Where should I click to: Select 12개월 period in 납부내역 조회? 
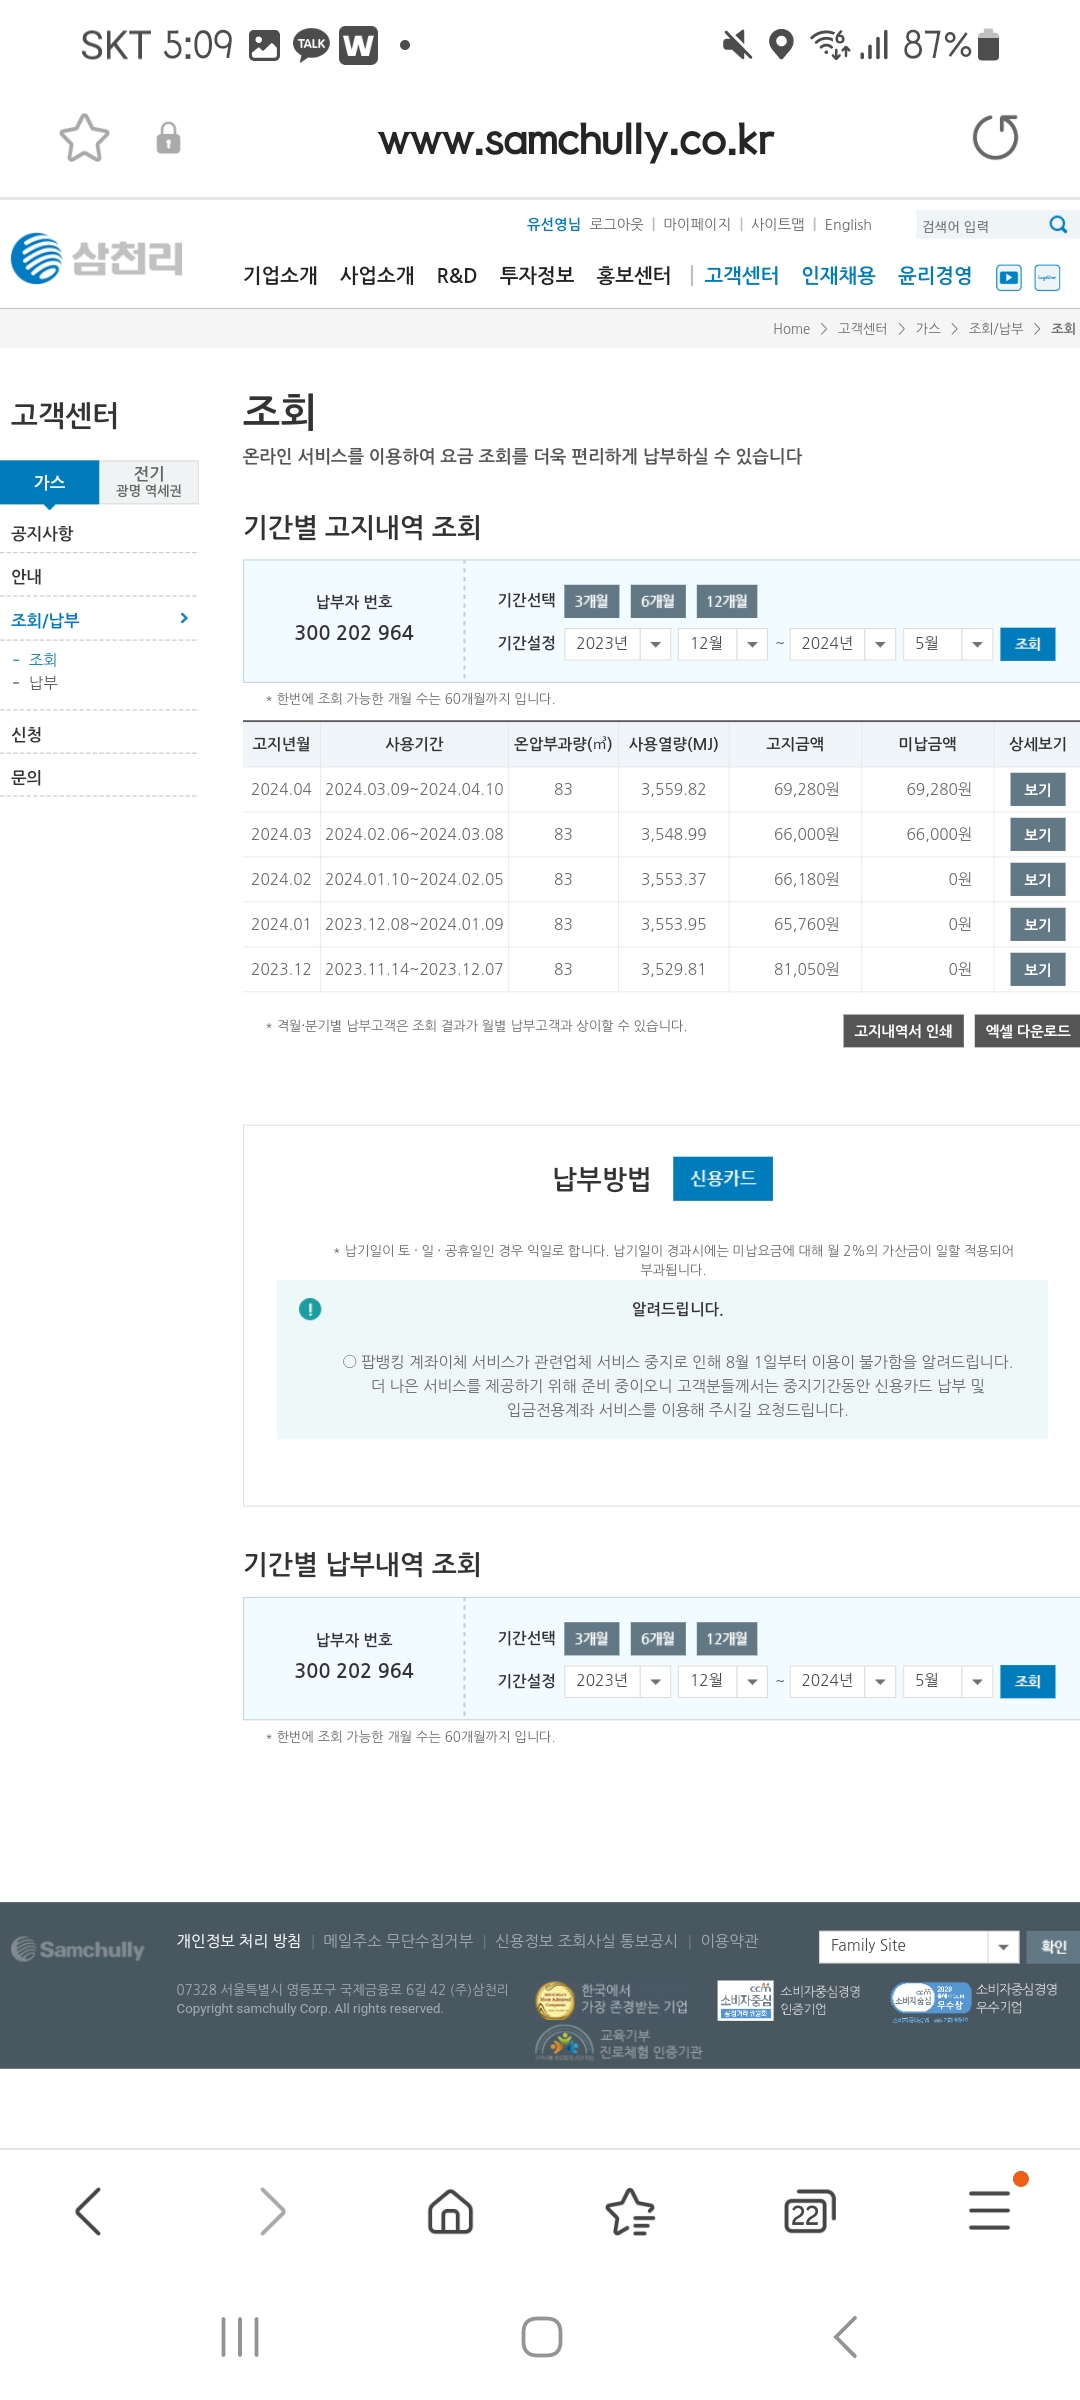726,1639
